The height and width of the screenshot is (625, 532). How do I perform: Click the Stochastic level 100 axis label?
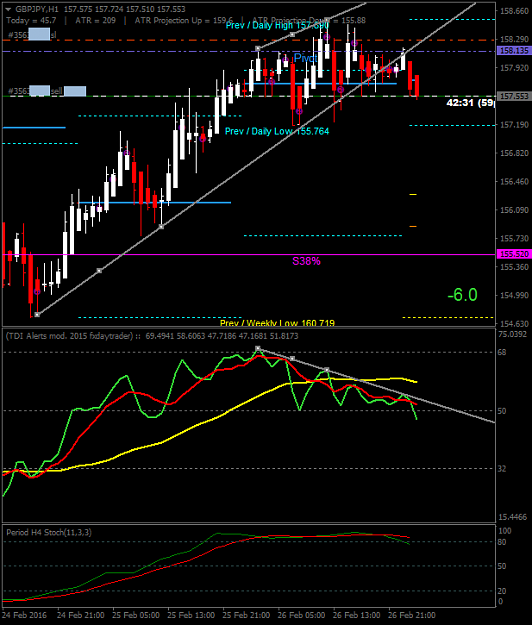pos(505,531)
